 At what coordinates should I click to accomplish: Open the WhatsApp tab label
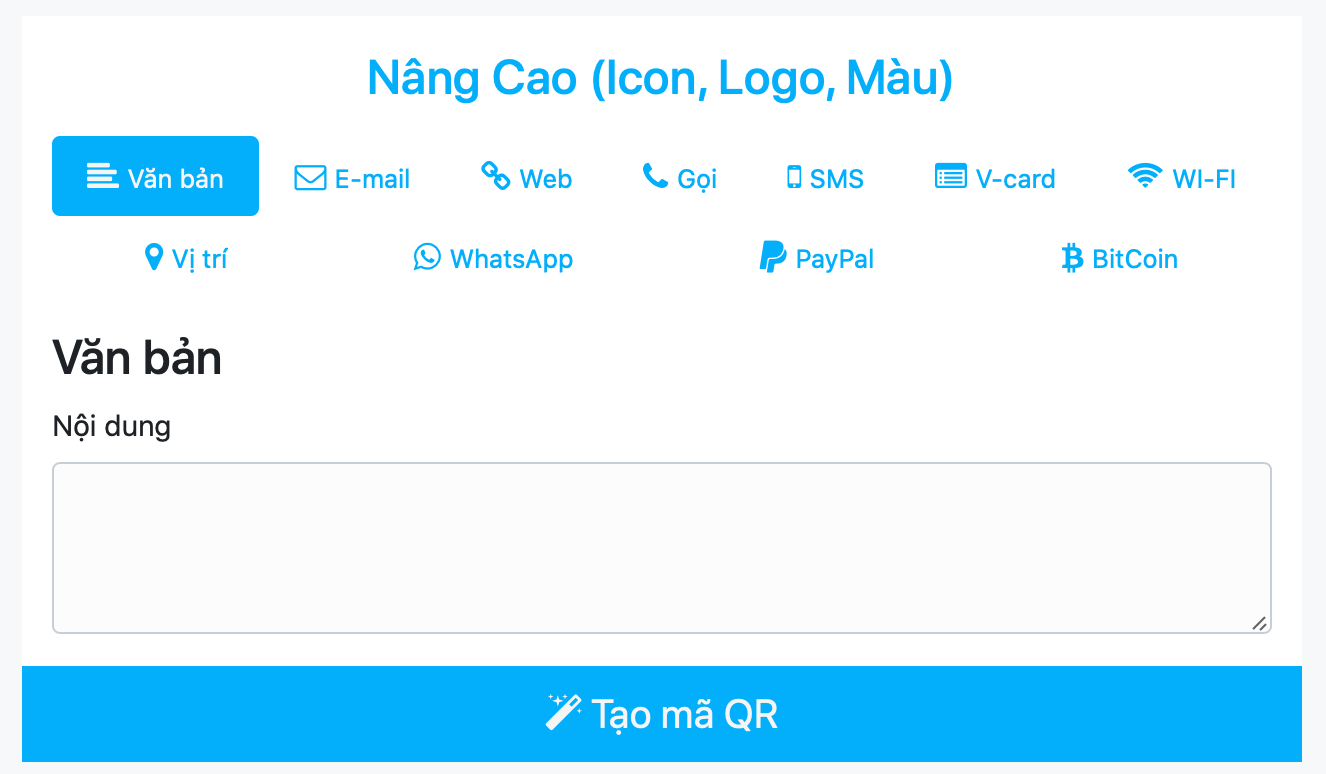coord(511,259)
